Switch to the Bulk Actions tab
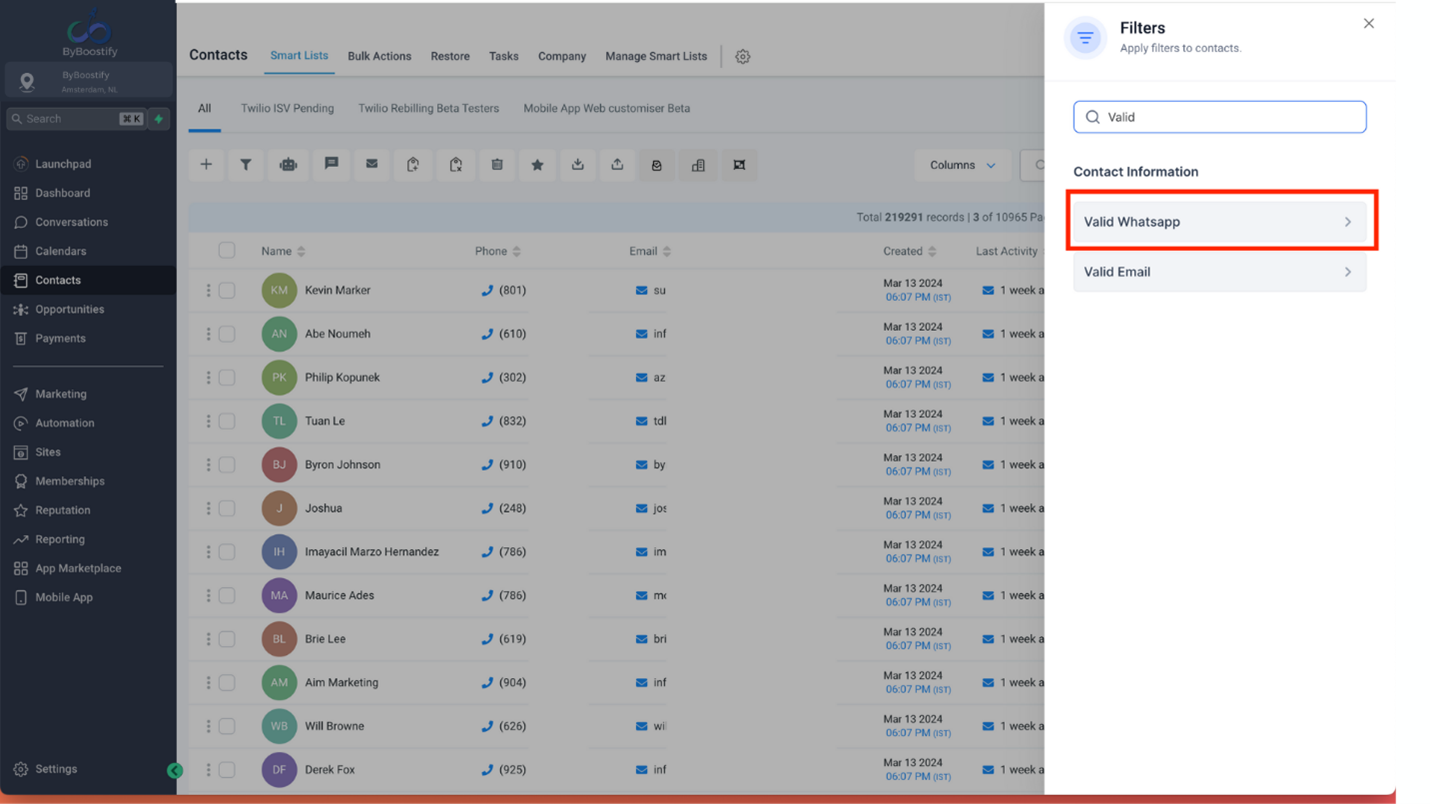The width and height of the screenshot is (1430, 804). pos(379,57)
